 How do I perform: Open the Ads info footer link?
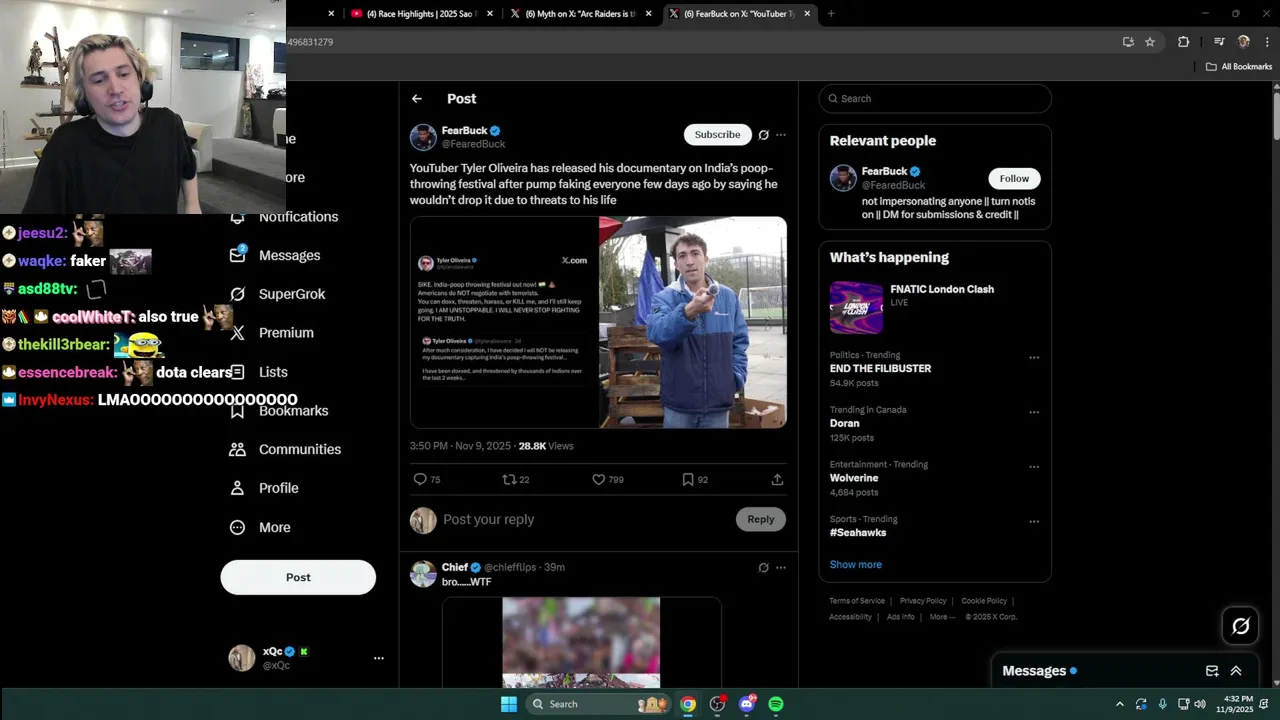click(x=901, y=617)
